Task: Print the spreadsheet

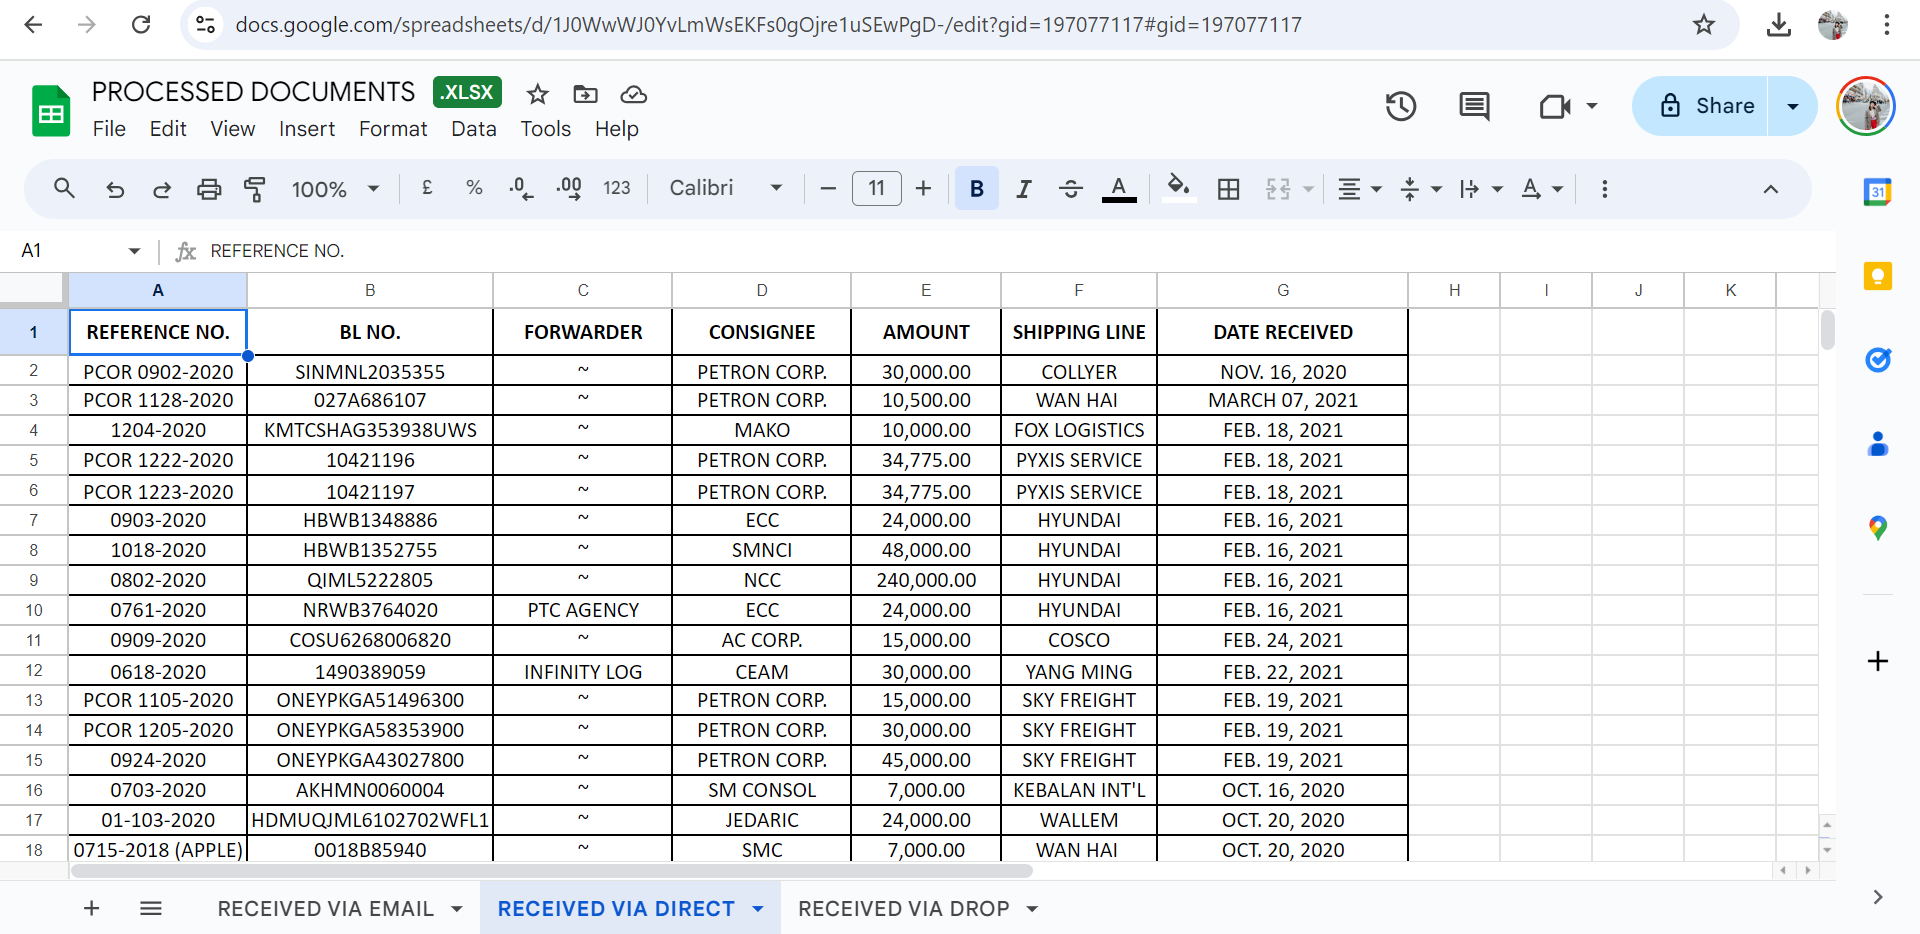Action: (208, 189)
